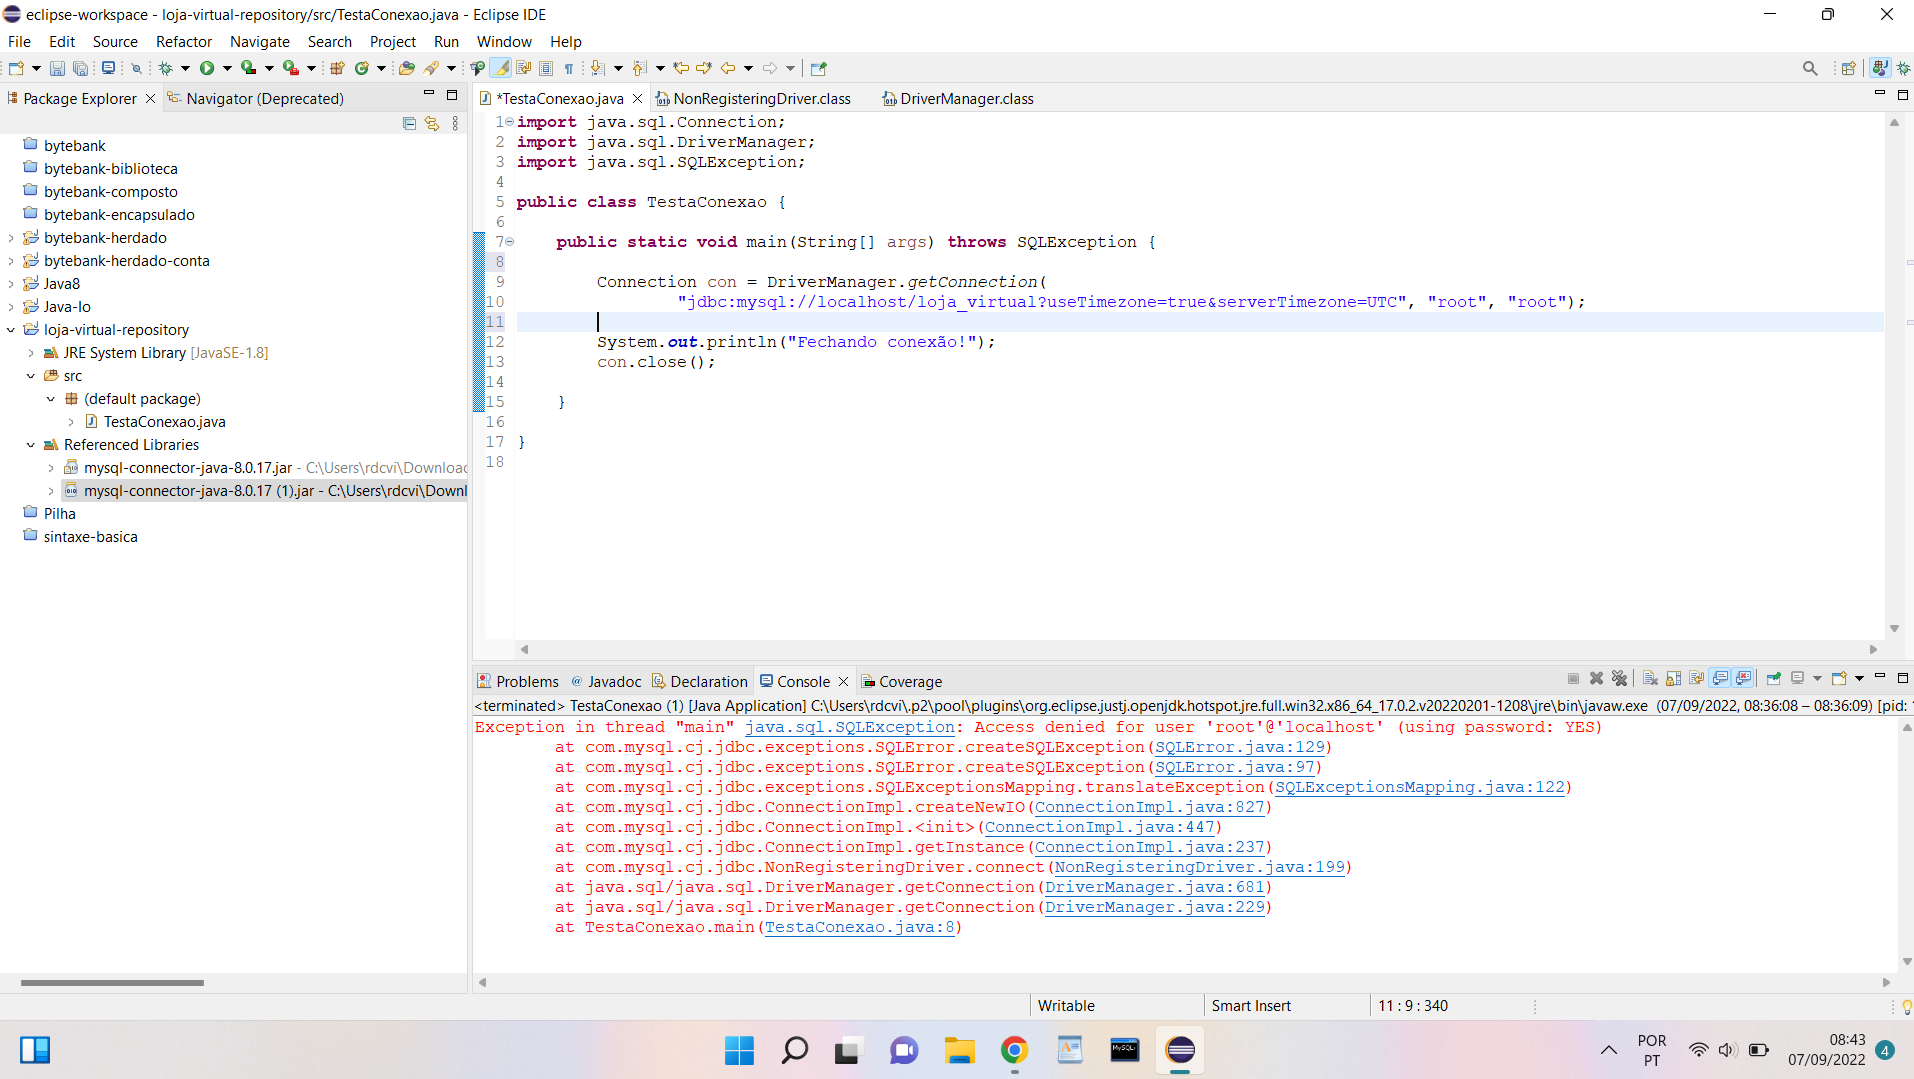This screenshot has width=1914, height=1079.
Task: Collapse All in Package Explorer
Action: (x=409, y=123)
